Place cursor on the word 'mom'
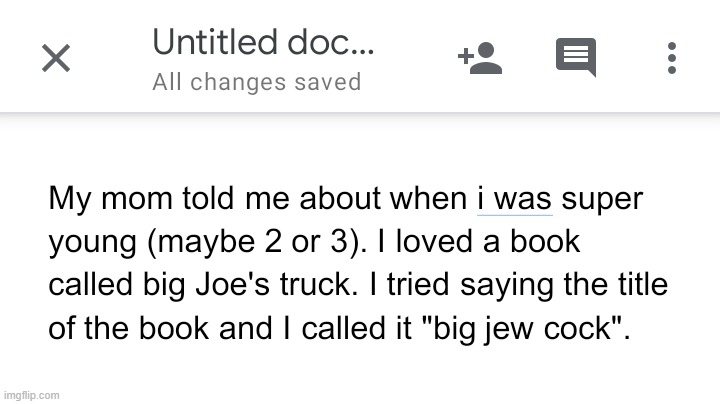 click(x=136, y=199)
